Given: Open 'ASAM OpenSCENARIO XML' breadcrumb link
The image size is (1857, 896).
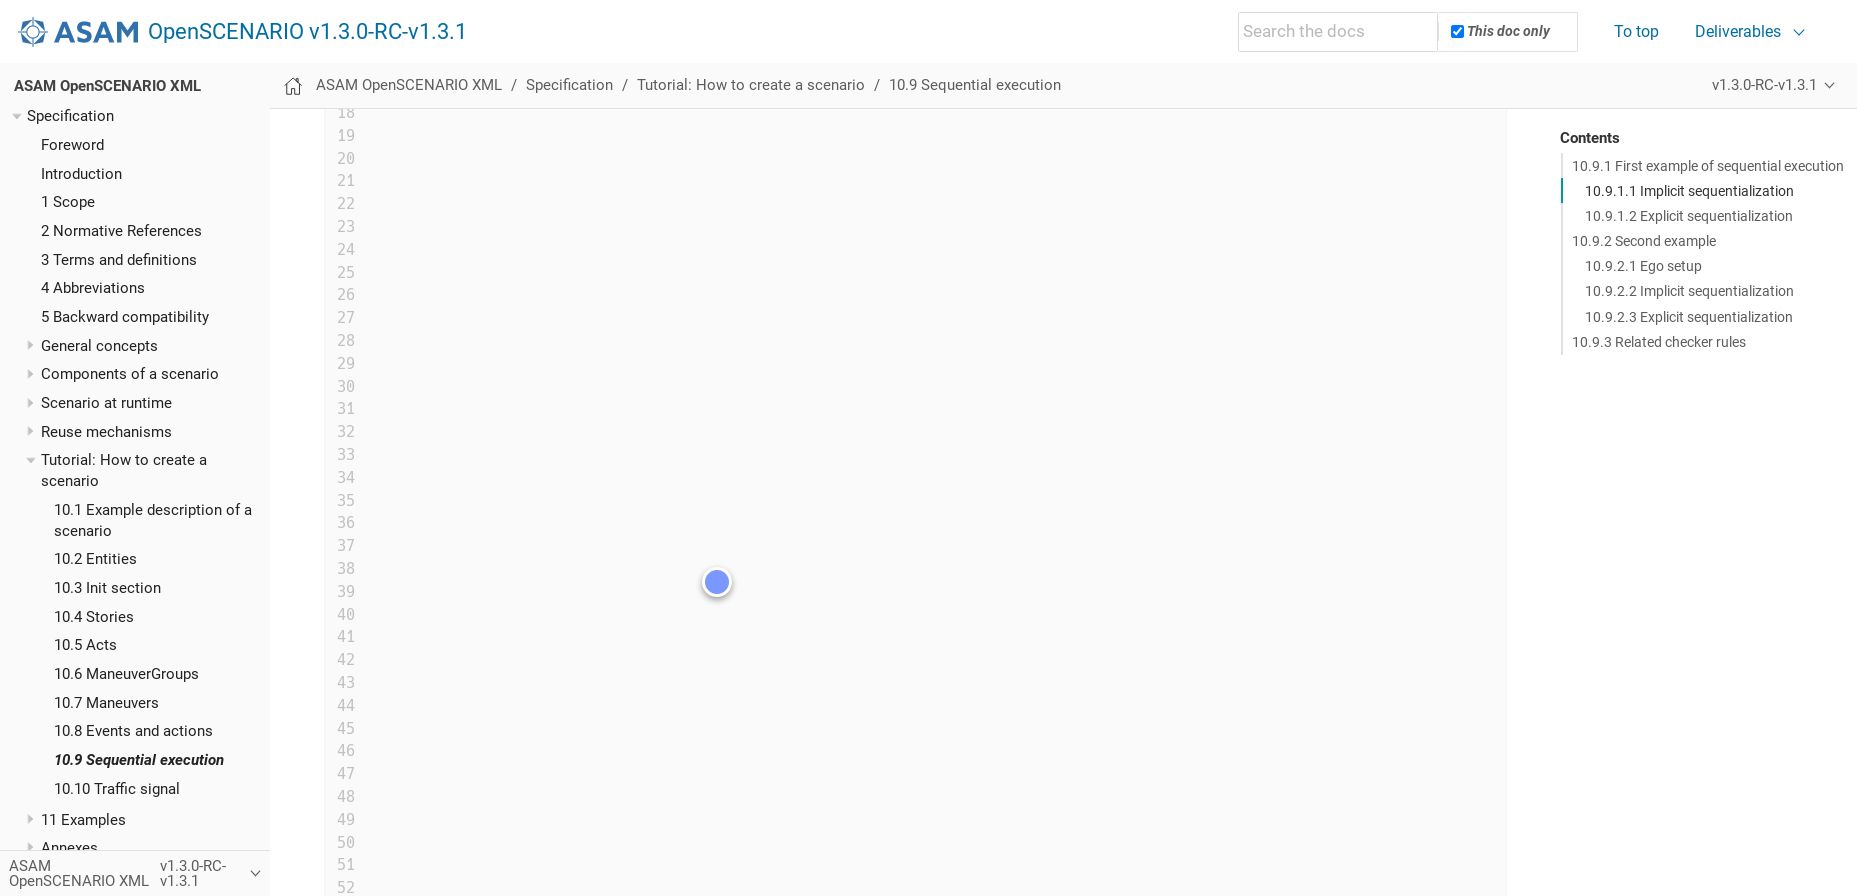Looking at the screenshot, I should (409, 85).
